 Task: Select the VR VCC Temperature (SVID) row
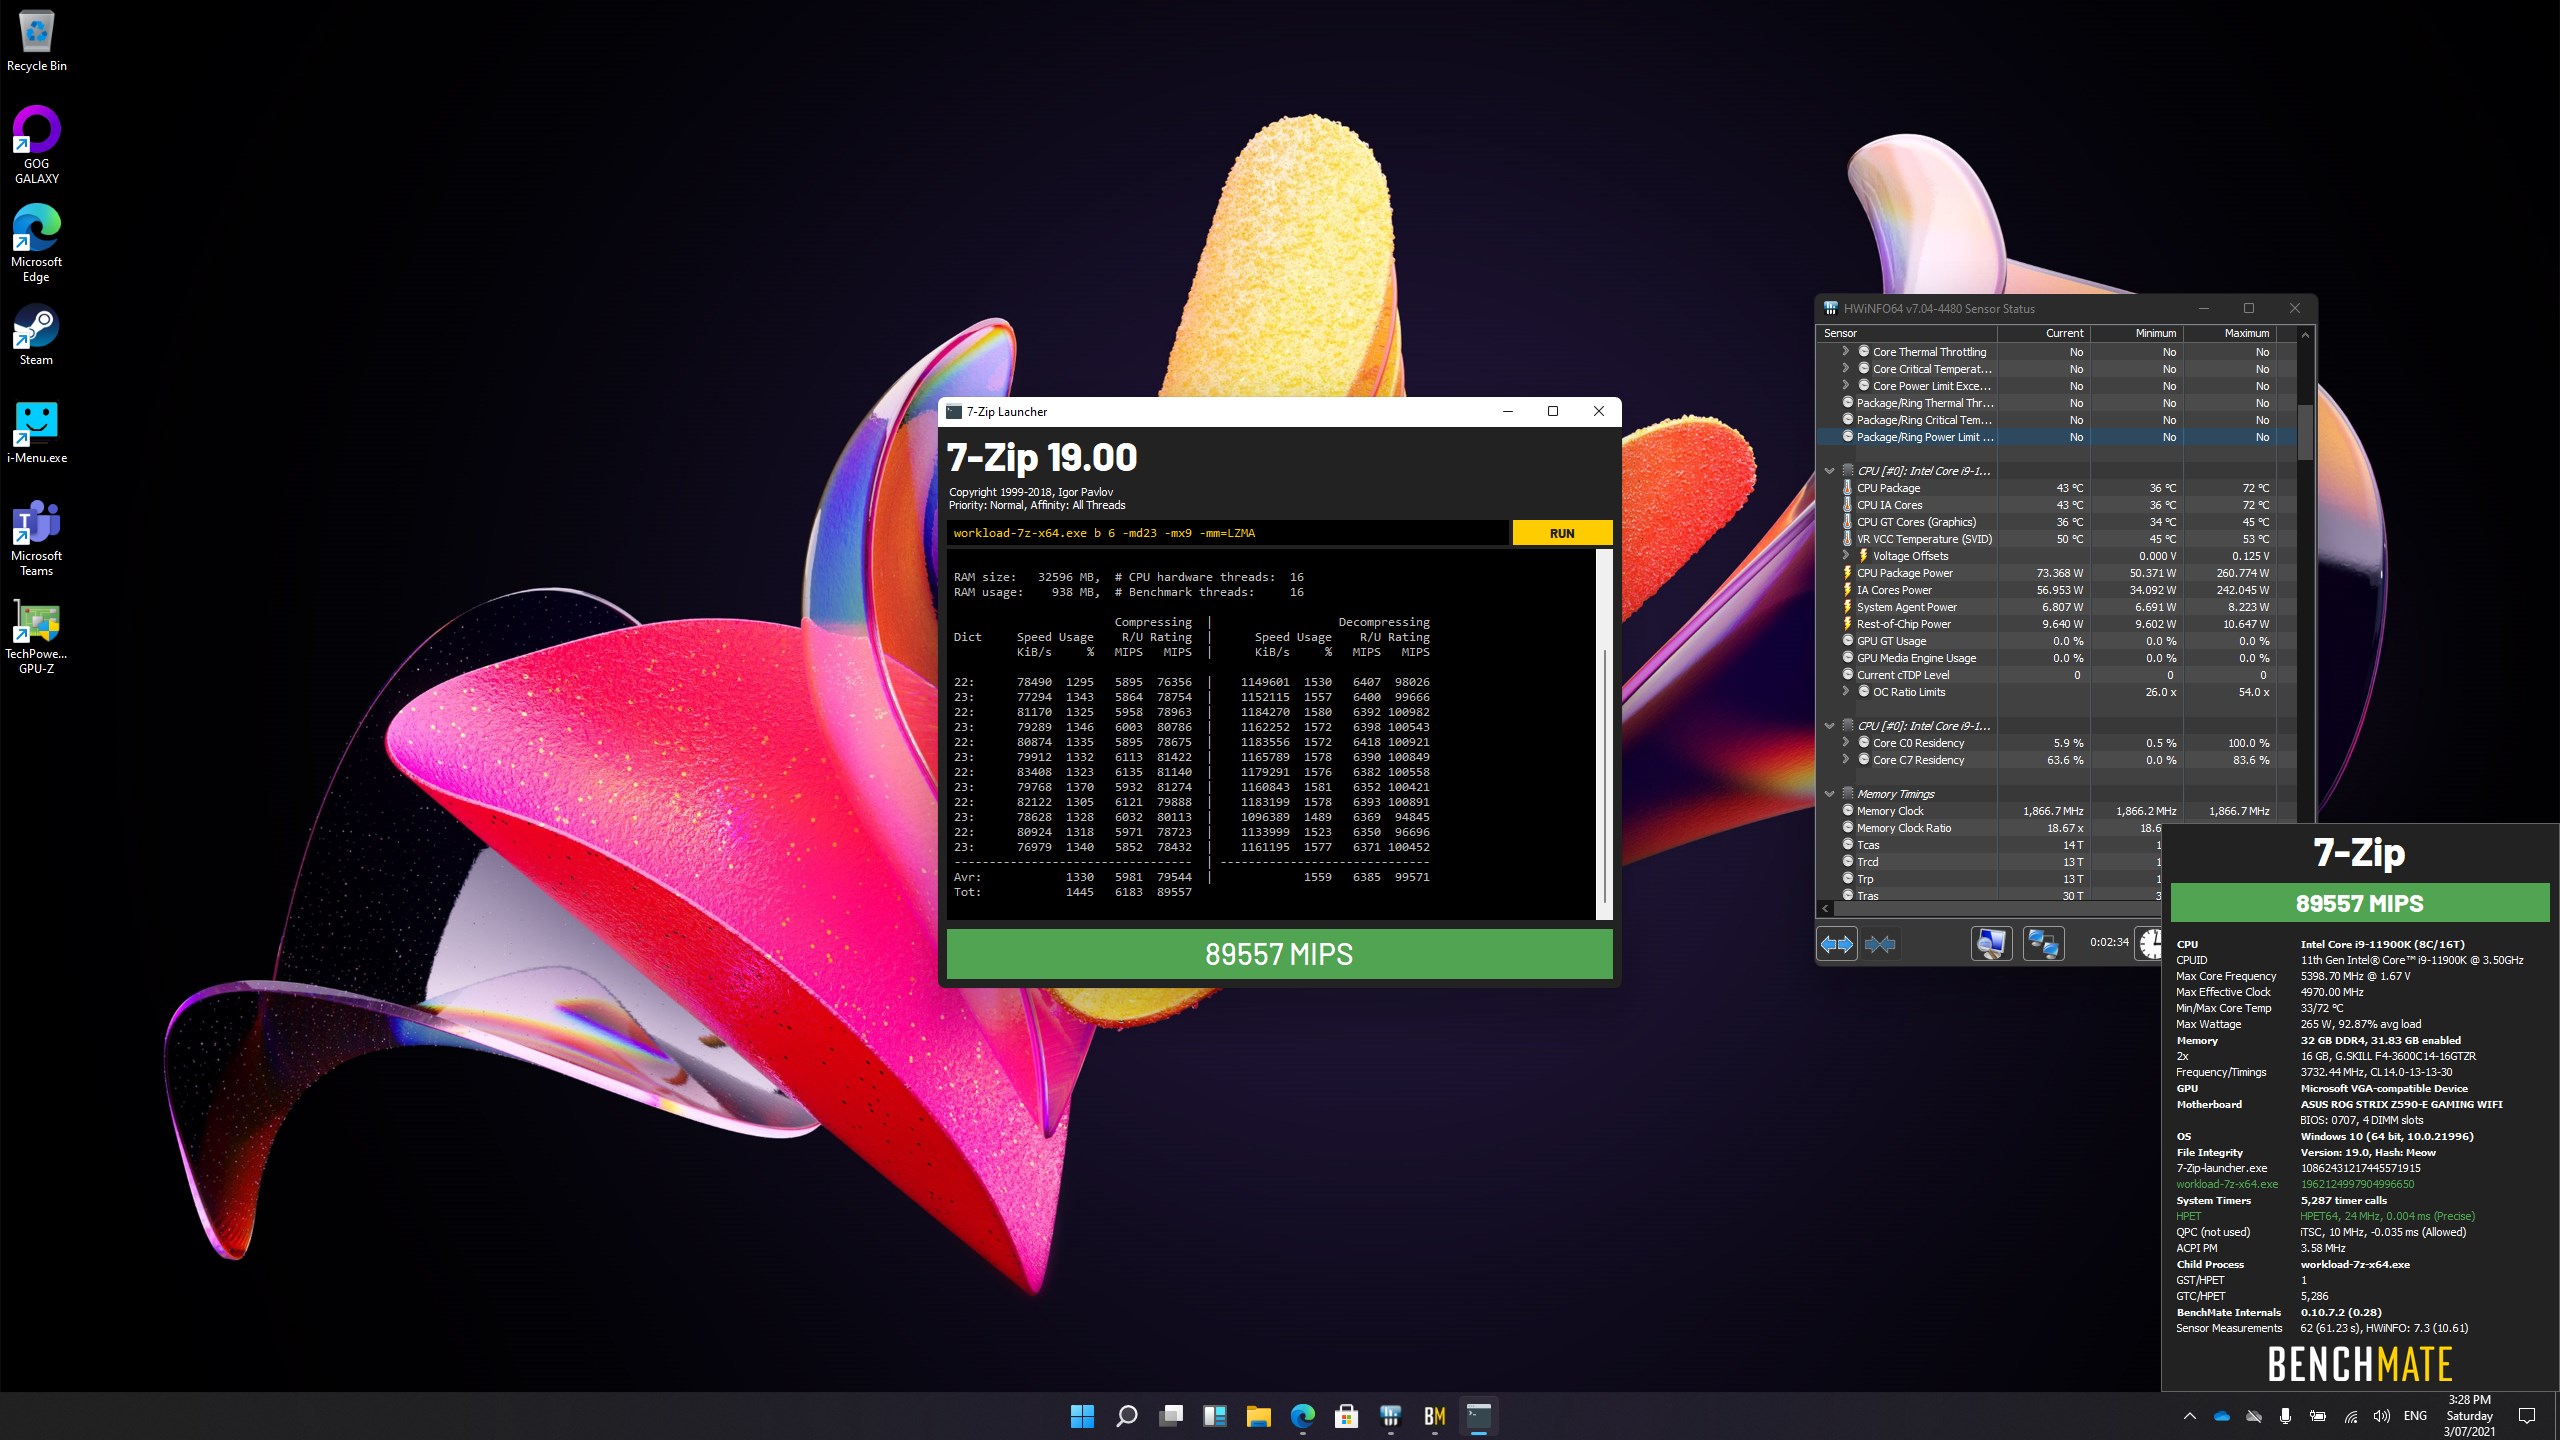point(2056,539)
